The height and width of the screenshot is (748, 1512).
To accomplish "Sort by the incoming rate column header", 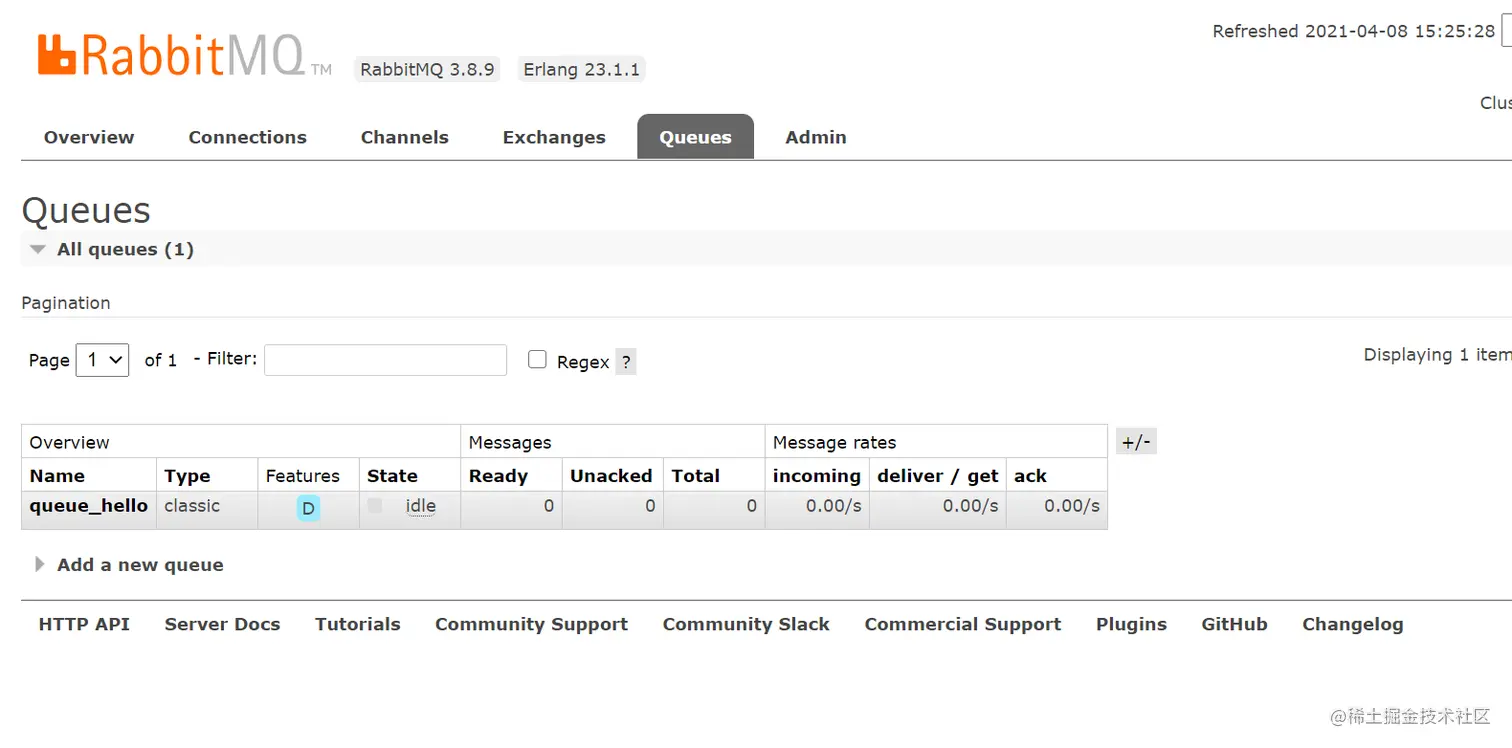I will pos(817,476).
